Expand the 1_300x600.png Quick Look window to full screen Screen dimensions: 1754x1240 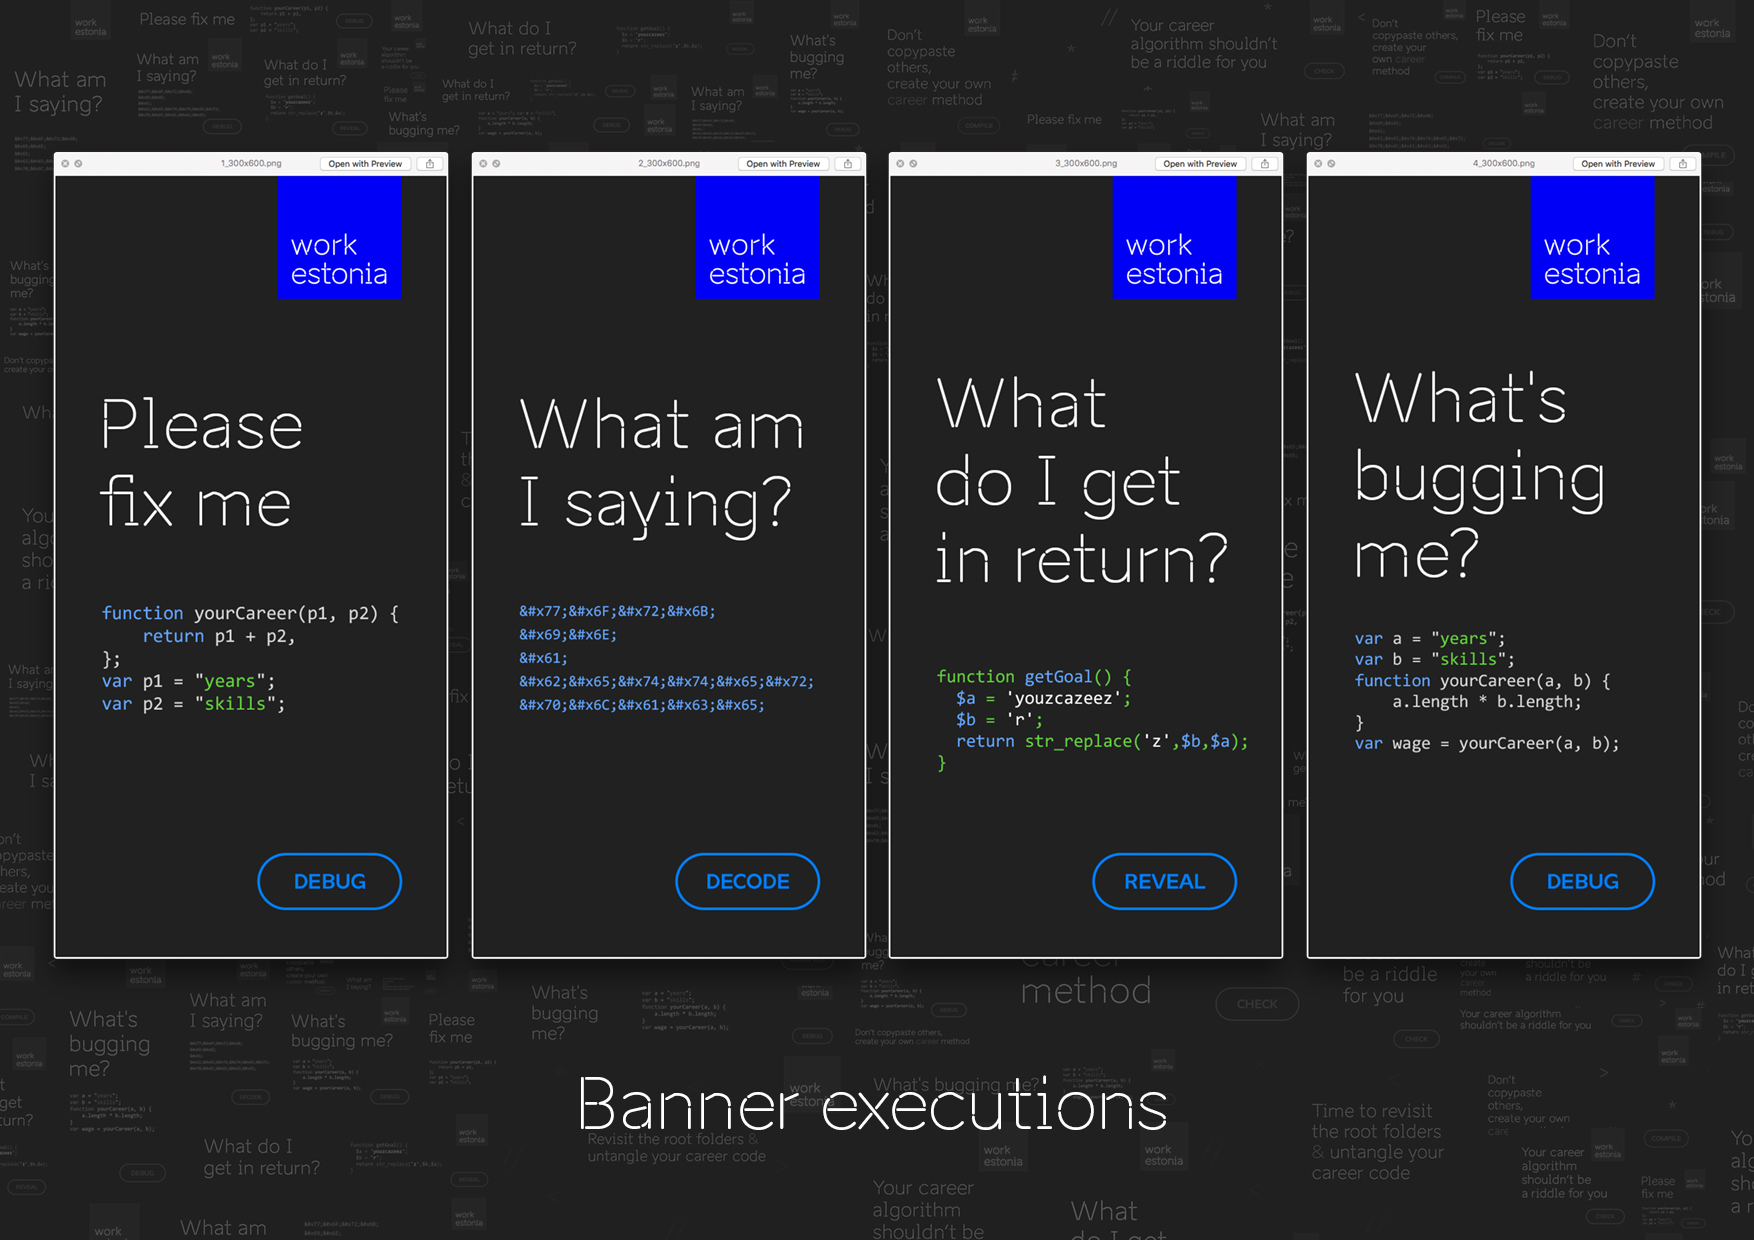(x=78, y=164)
